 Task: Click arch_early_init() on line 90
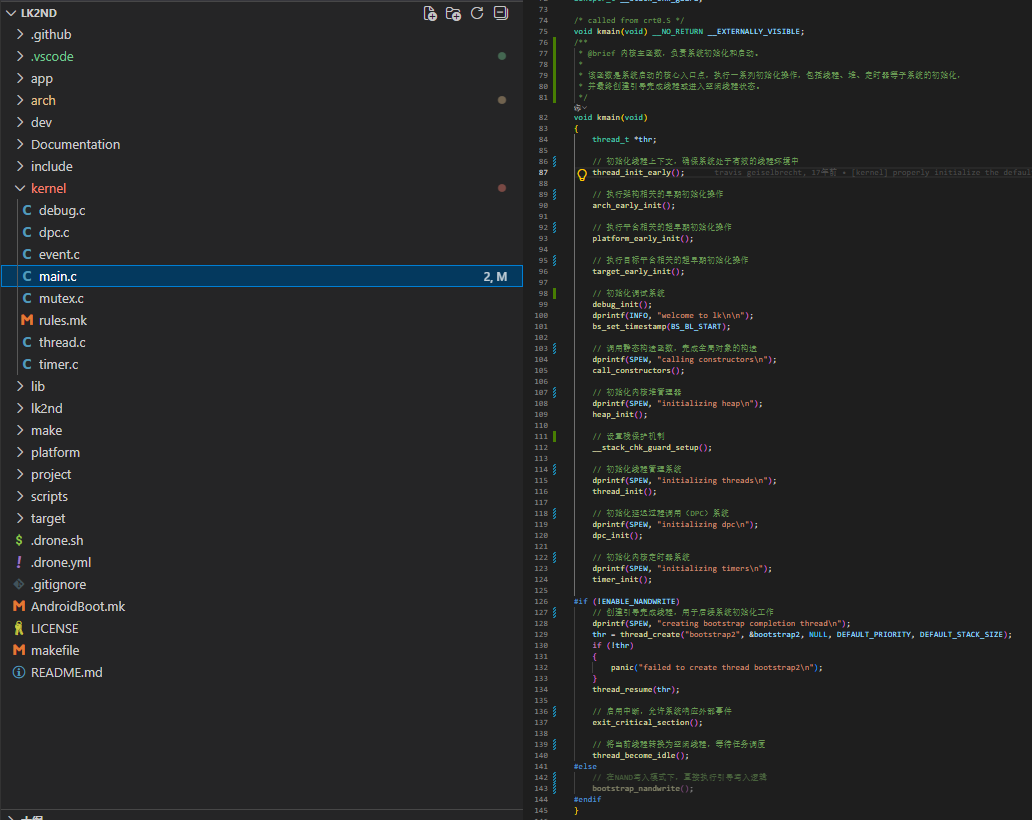click(633, 205)
